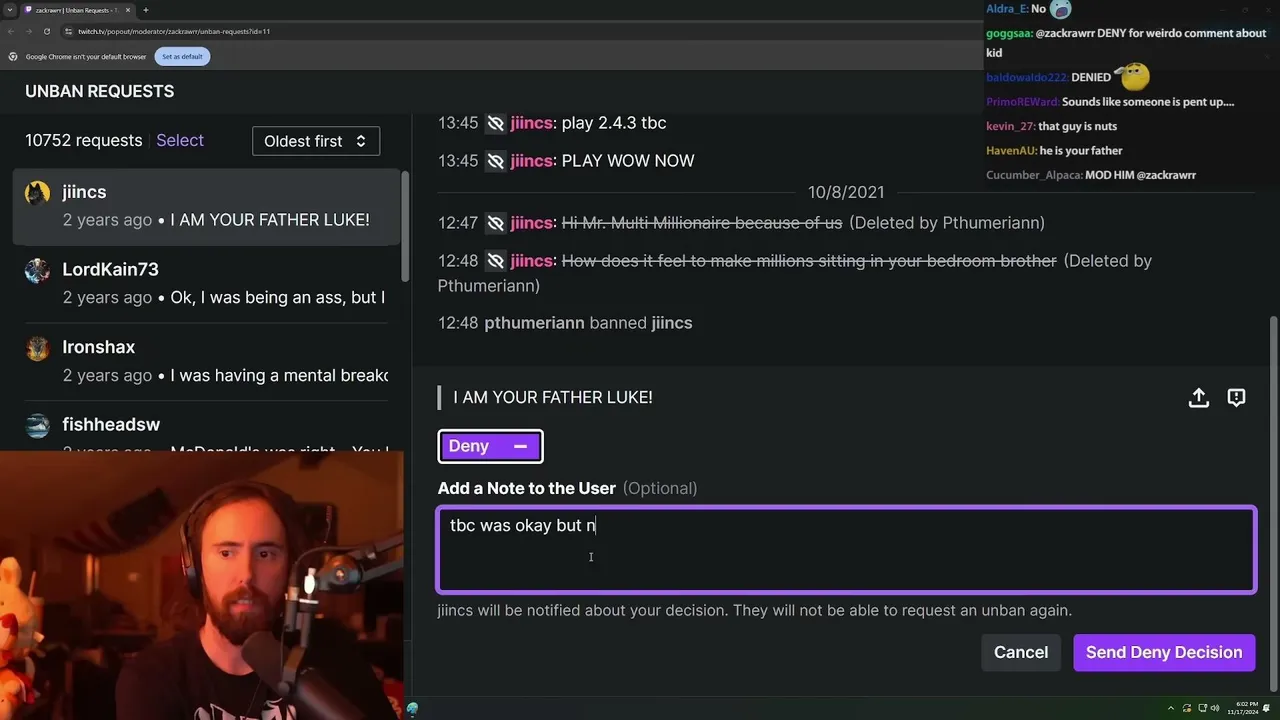Screen dimensions: 1280x720
Task: Close the zackrawrr Unban Requests browser tab
Action: tap(127, 10)
